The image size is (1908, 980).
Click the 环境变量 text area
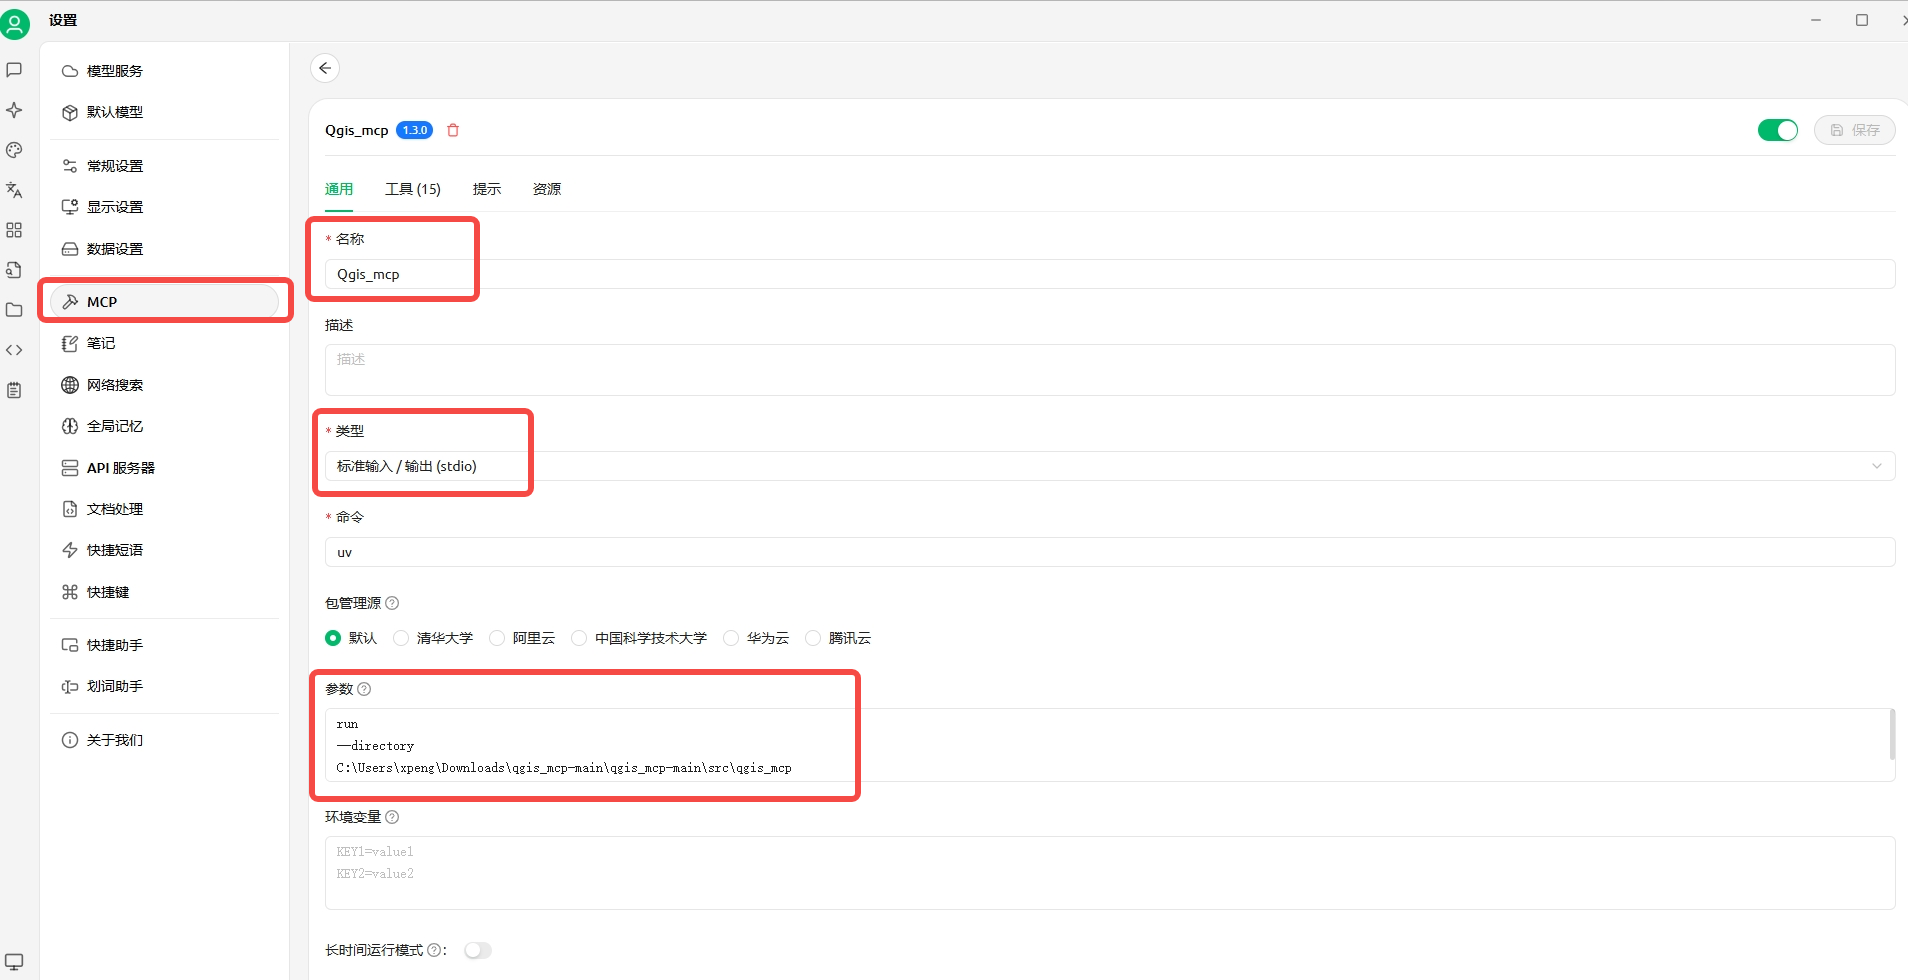(x=1110, y=873)
